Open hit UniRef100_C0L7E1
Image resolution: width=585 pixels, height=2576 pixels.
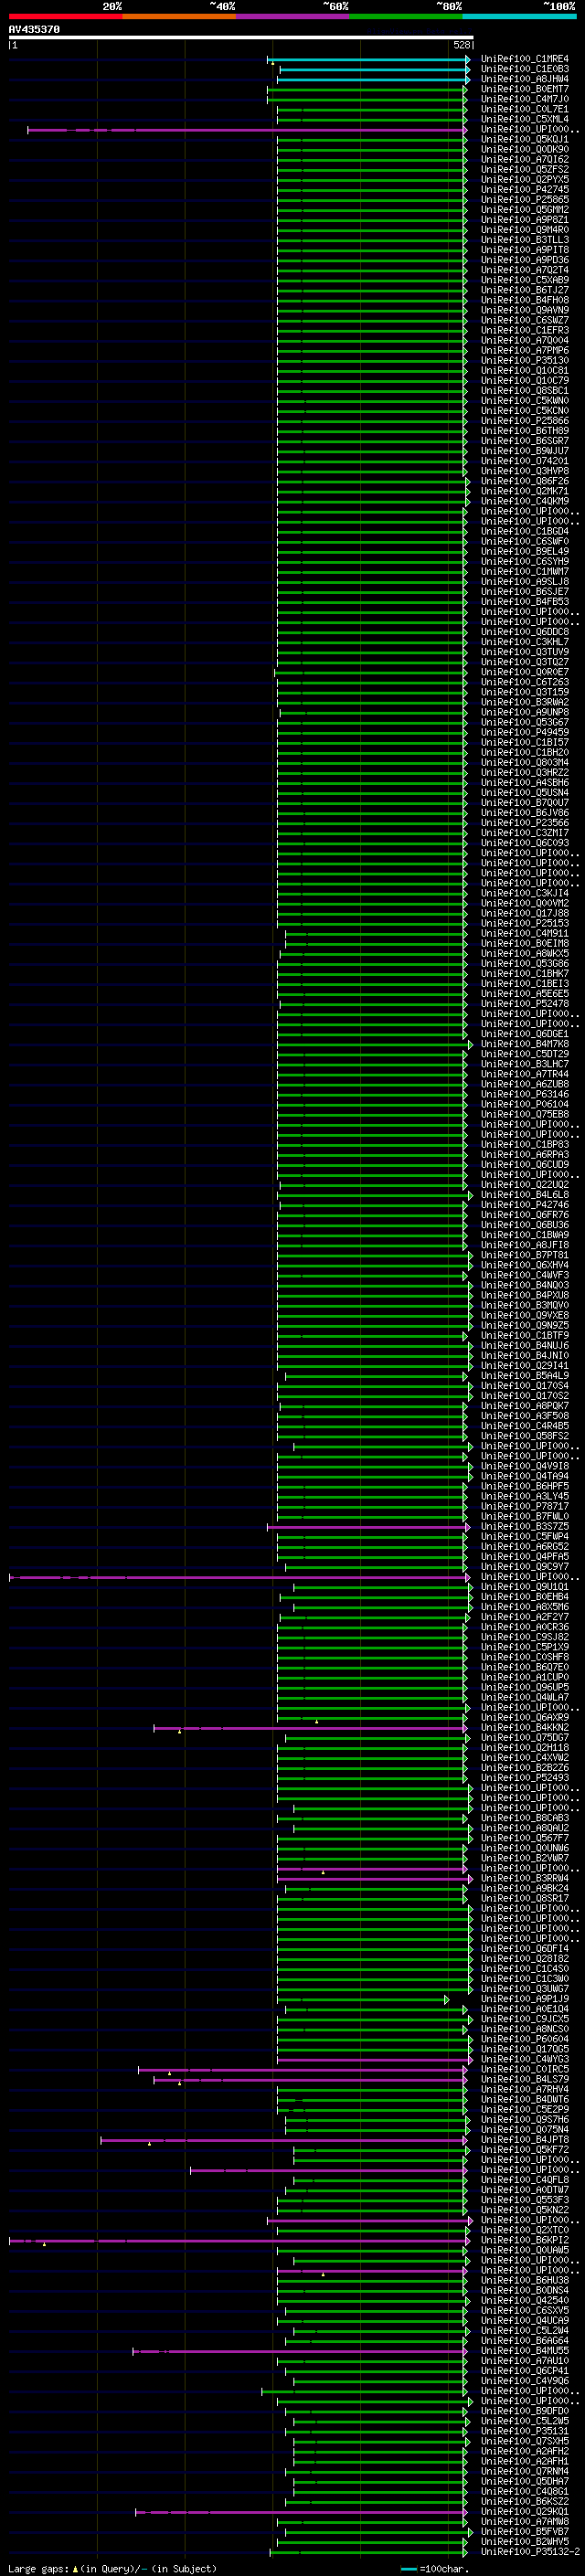click(524, 109)
